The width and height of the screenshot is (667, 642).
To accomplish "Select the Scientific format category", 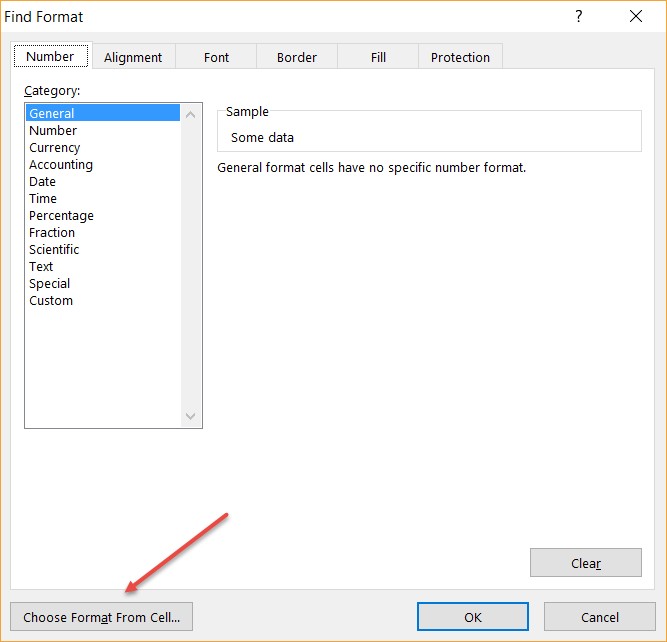I will (x=54, y=249).
